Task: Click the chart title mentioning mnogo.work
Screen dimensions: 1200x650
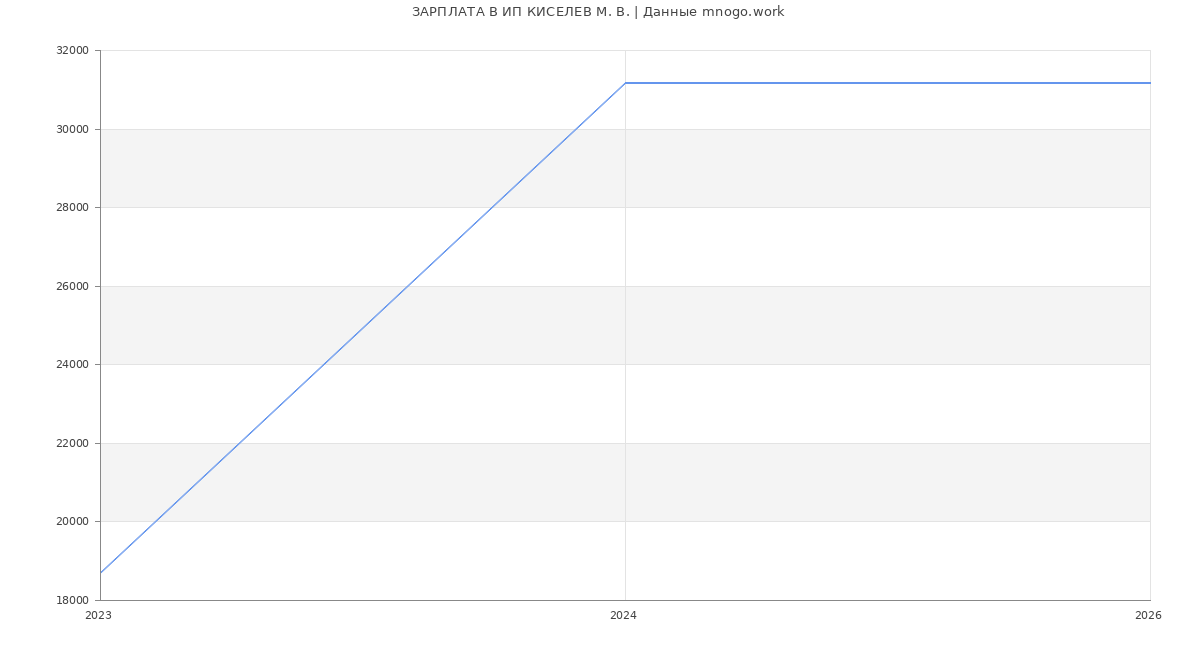Action: click(598, 12)
